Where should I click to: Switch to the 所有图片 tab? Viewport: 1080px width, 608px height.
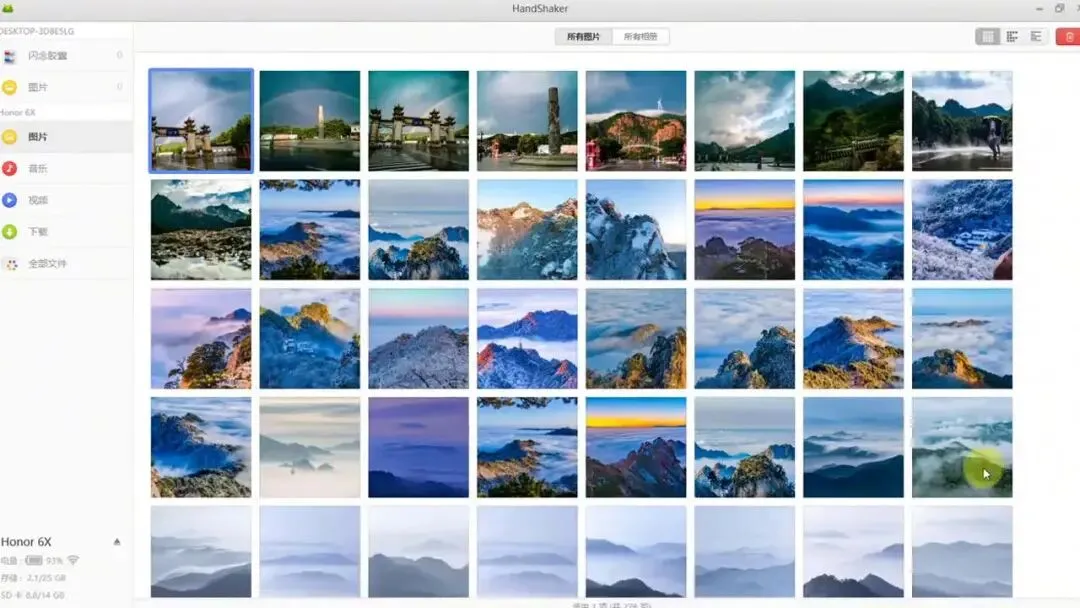(583, 36)
